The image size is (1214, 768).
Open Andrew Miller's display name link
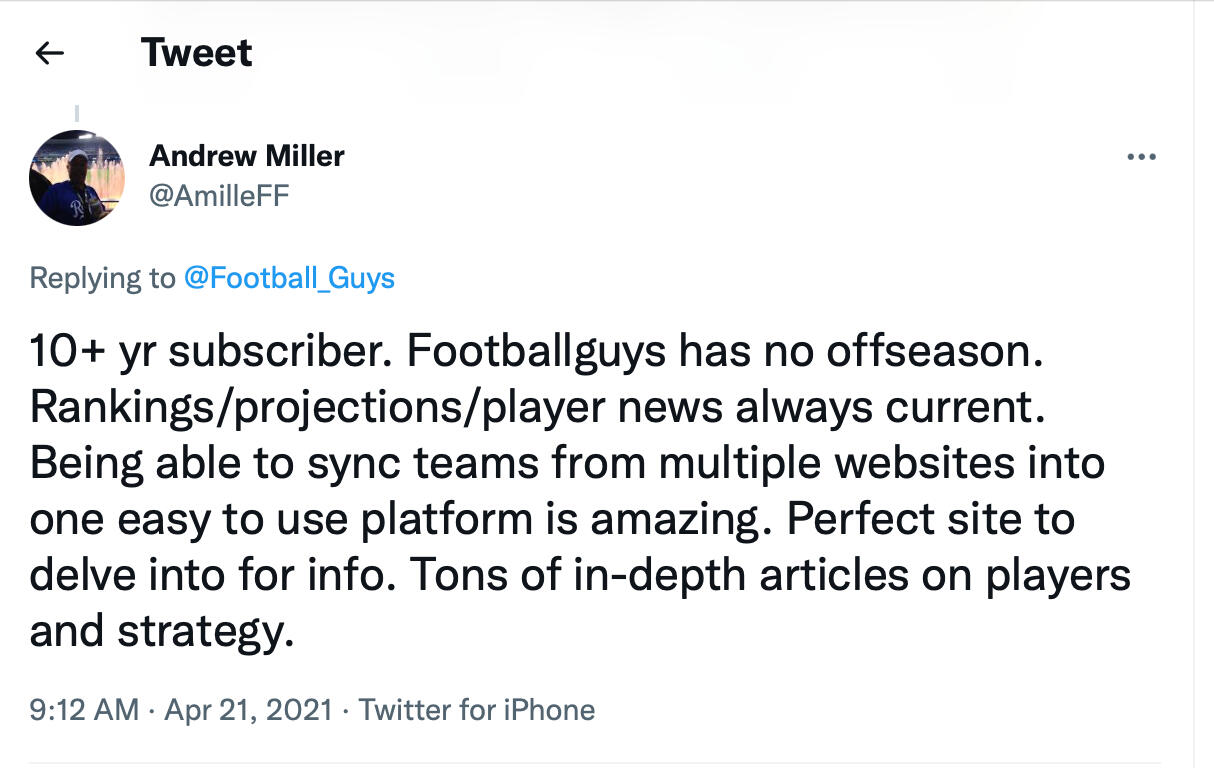click(x=246, y=156)
